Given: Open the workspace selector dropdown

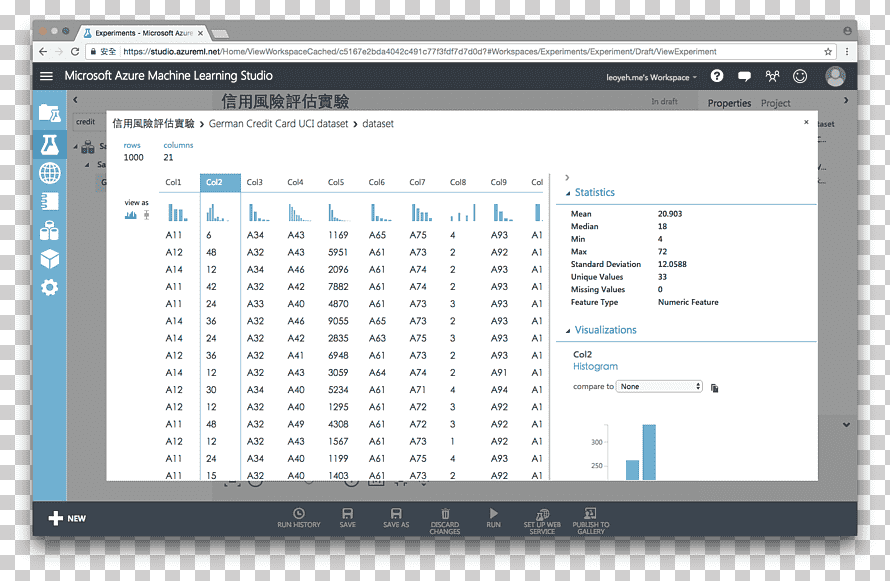Looking at the screenshot, I should [x=651, y=77].
